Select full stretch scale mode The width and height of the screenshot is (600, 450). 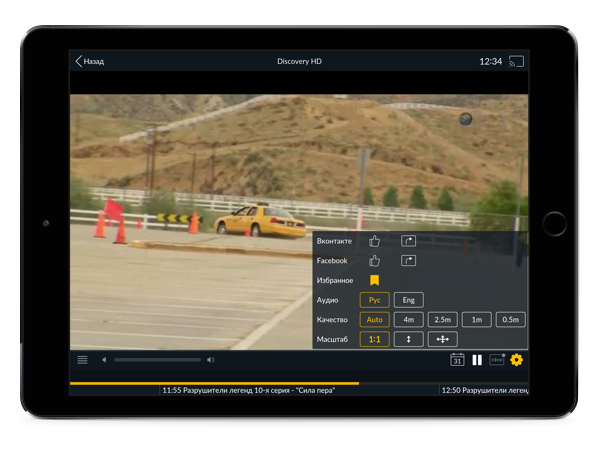click(x=442, y=339)
